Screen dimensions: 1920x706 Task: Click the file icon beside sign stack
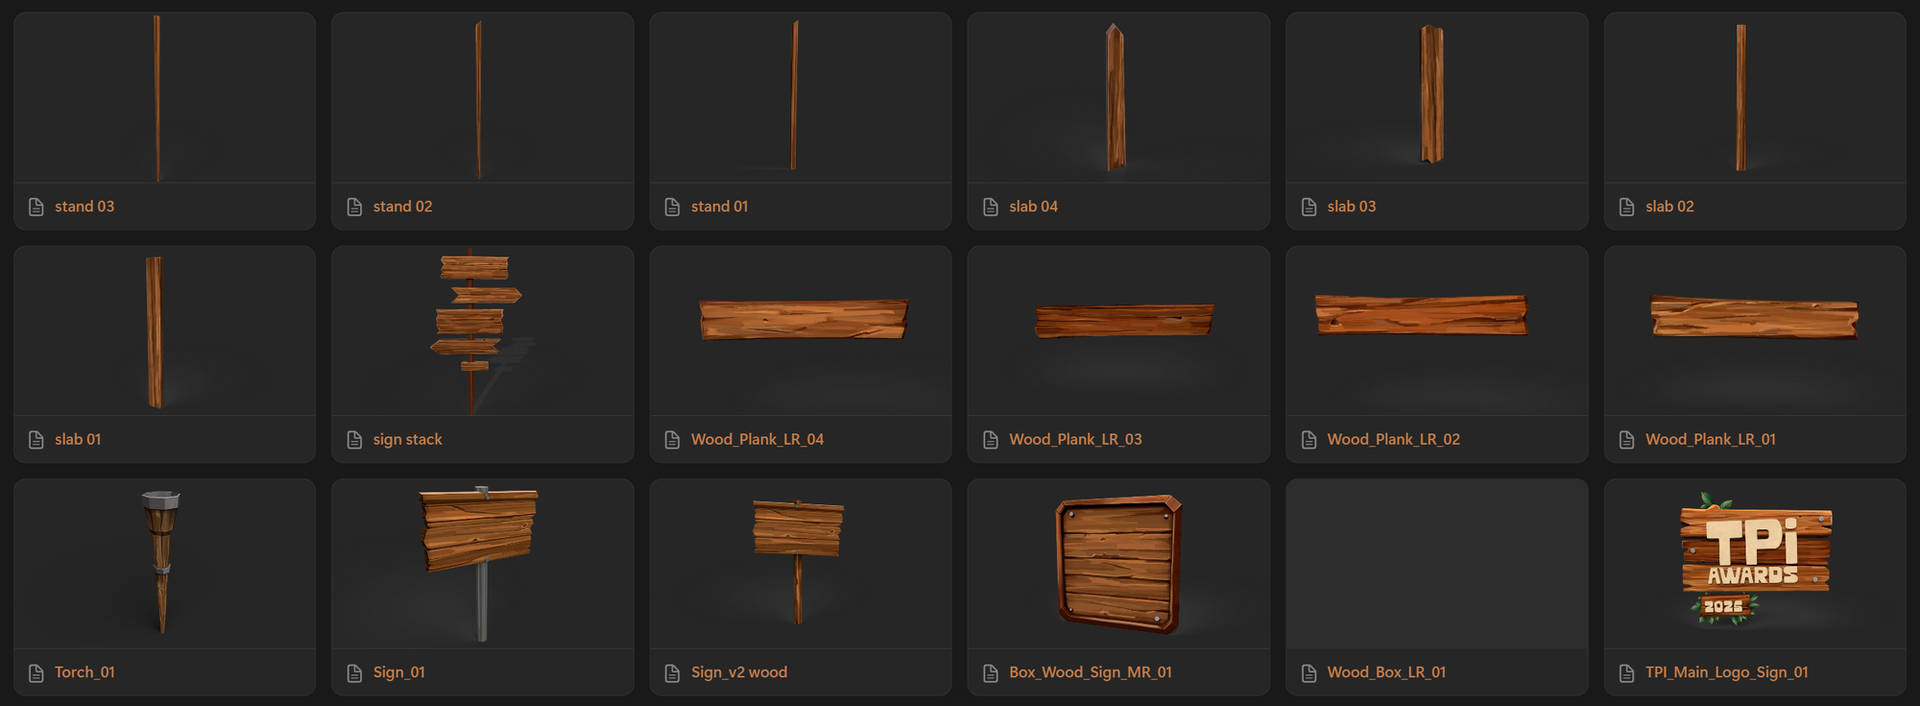354,440
